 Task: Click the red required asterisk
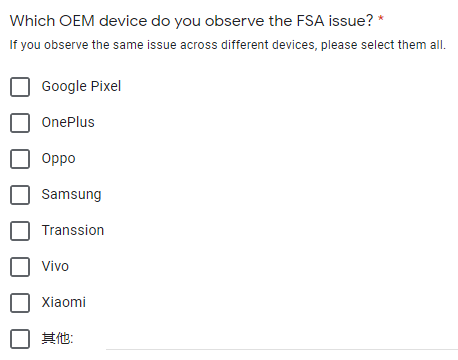click(381, 18)
